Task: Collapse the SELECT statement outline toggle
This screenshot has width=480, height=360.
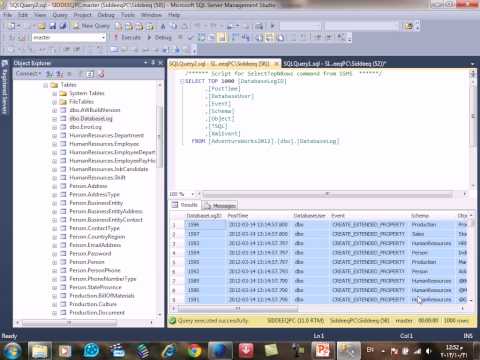Action: click(182, 81)
